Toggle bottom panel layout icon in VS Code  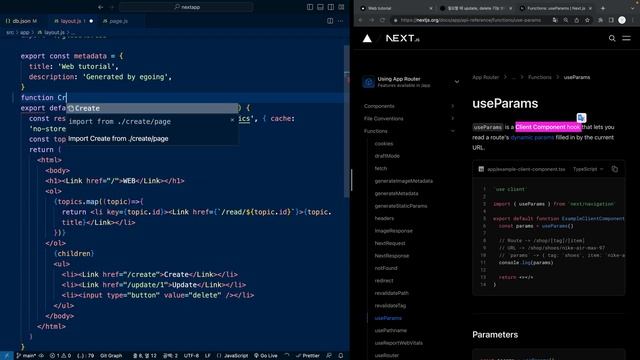click(x=320, y=7)
